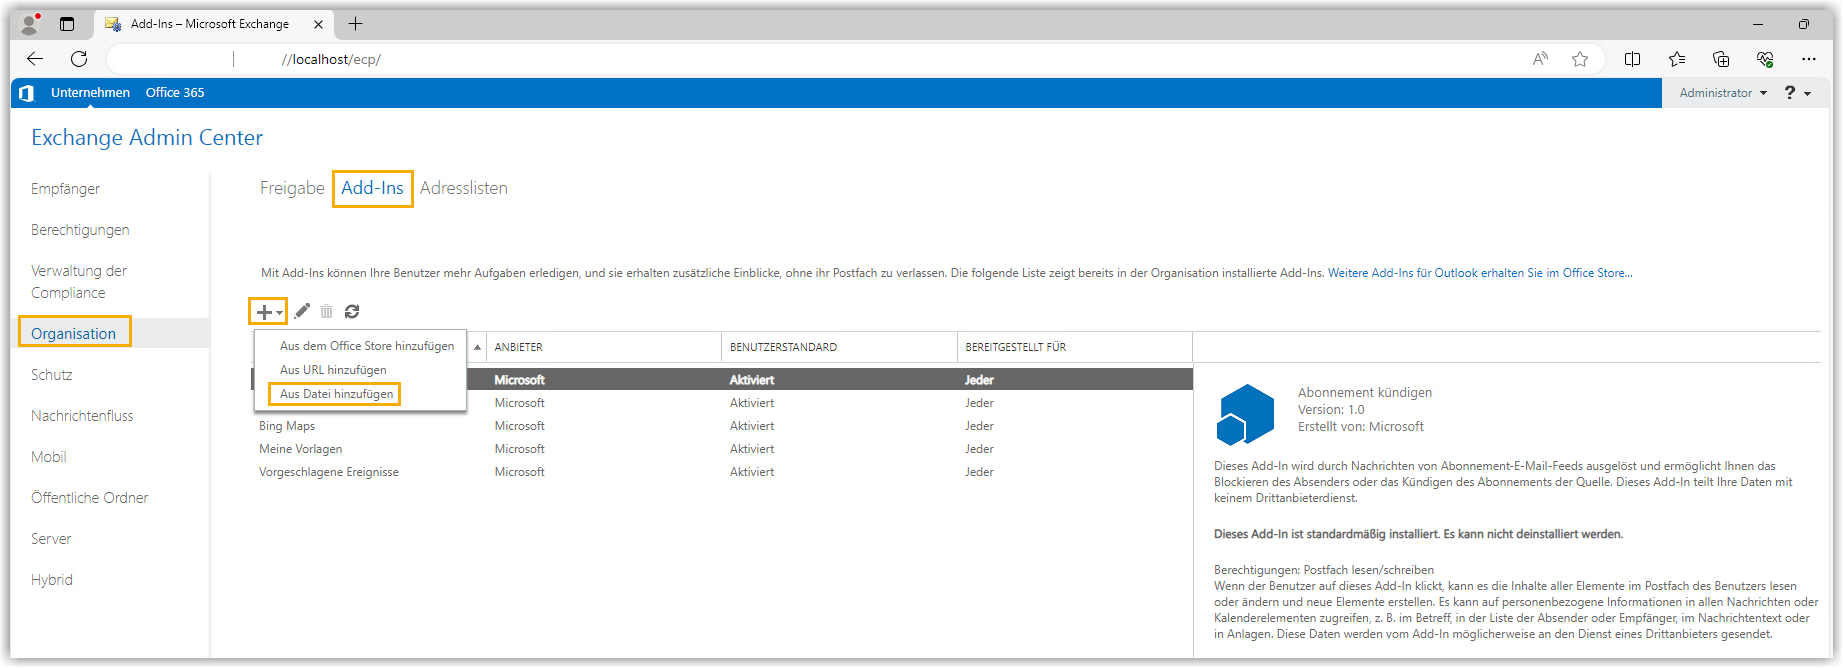The width and height of the screenshot is (1843, 668).
Task: Switch to the Freigabe tab
Action: [292, 188]
